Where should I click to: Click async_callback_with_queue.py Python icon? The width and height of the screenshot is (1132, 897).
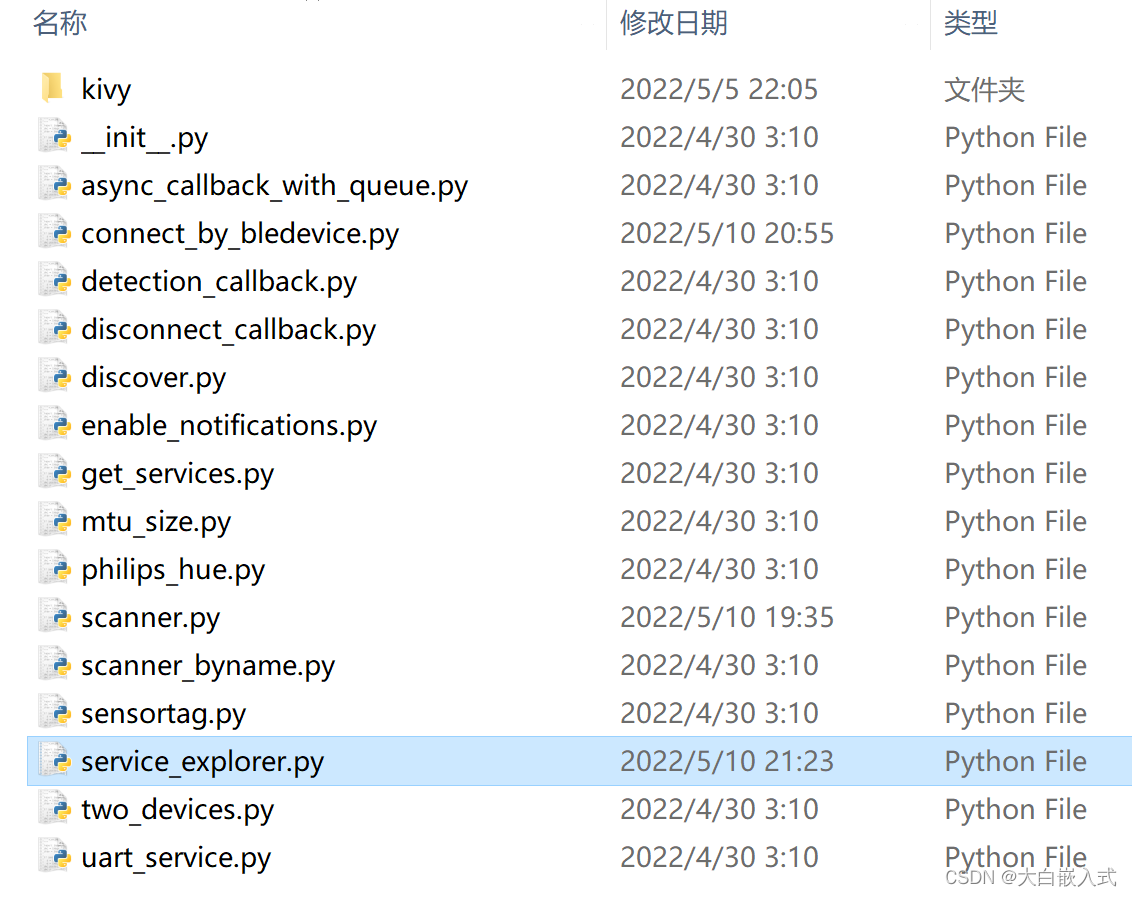55,185
